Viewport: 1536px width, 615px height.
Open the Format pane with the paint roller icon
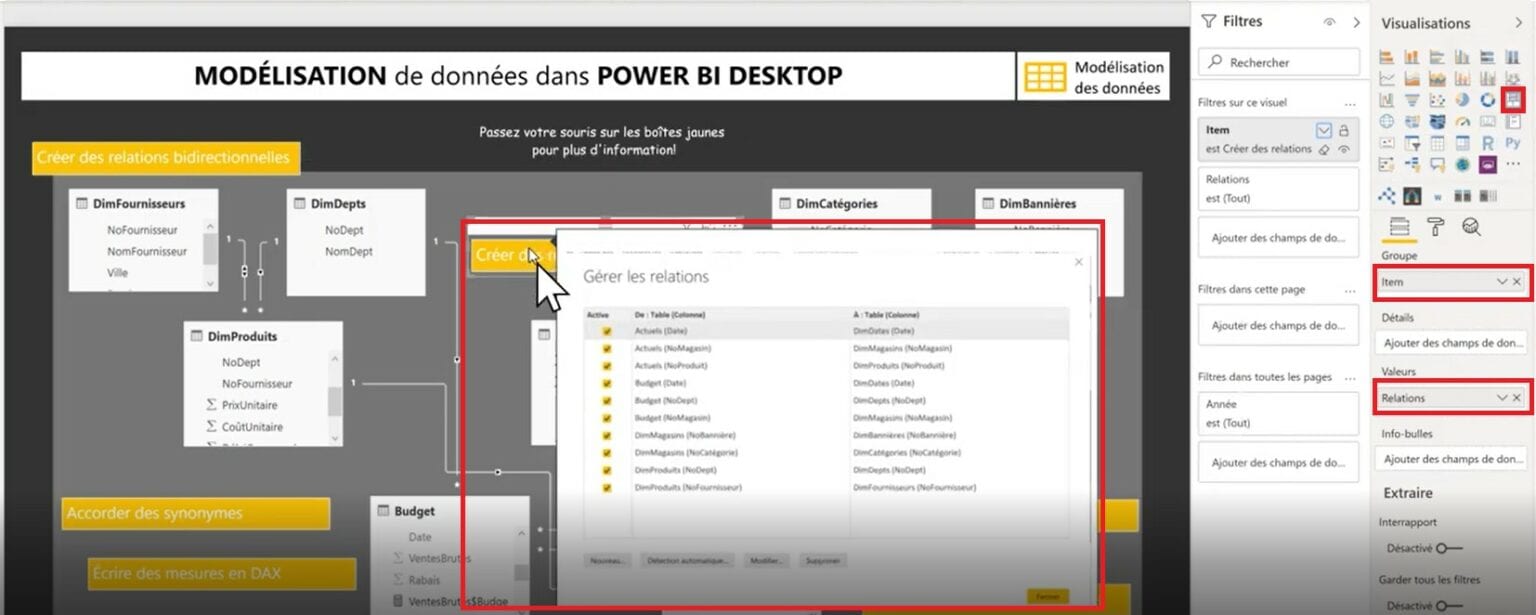(x=1436, y=226)
